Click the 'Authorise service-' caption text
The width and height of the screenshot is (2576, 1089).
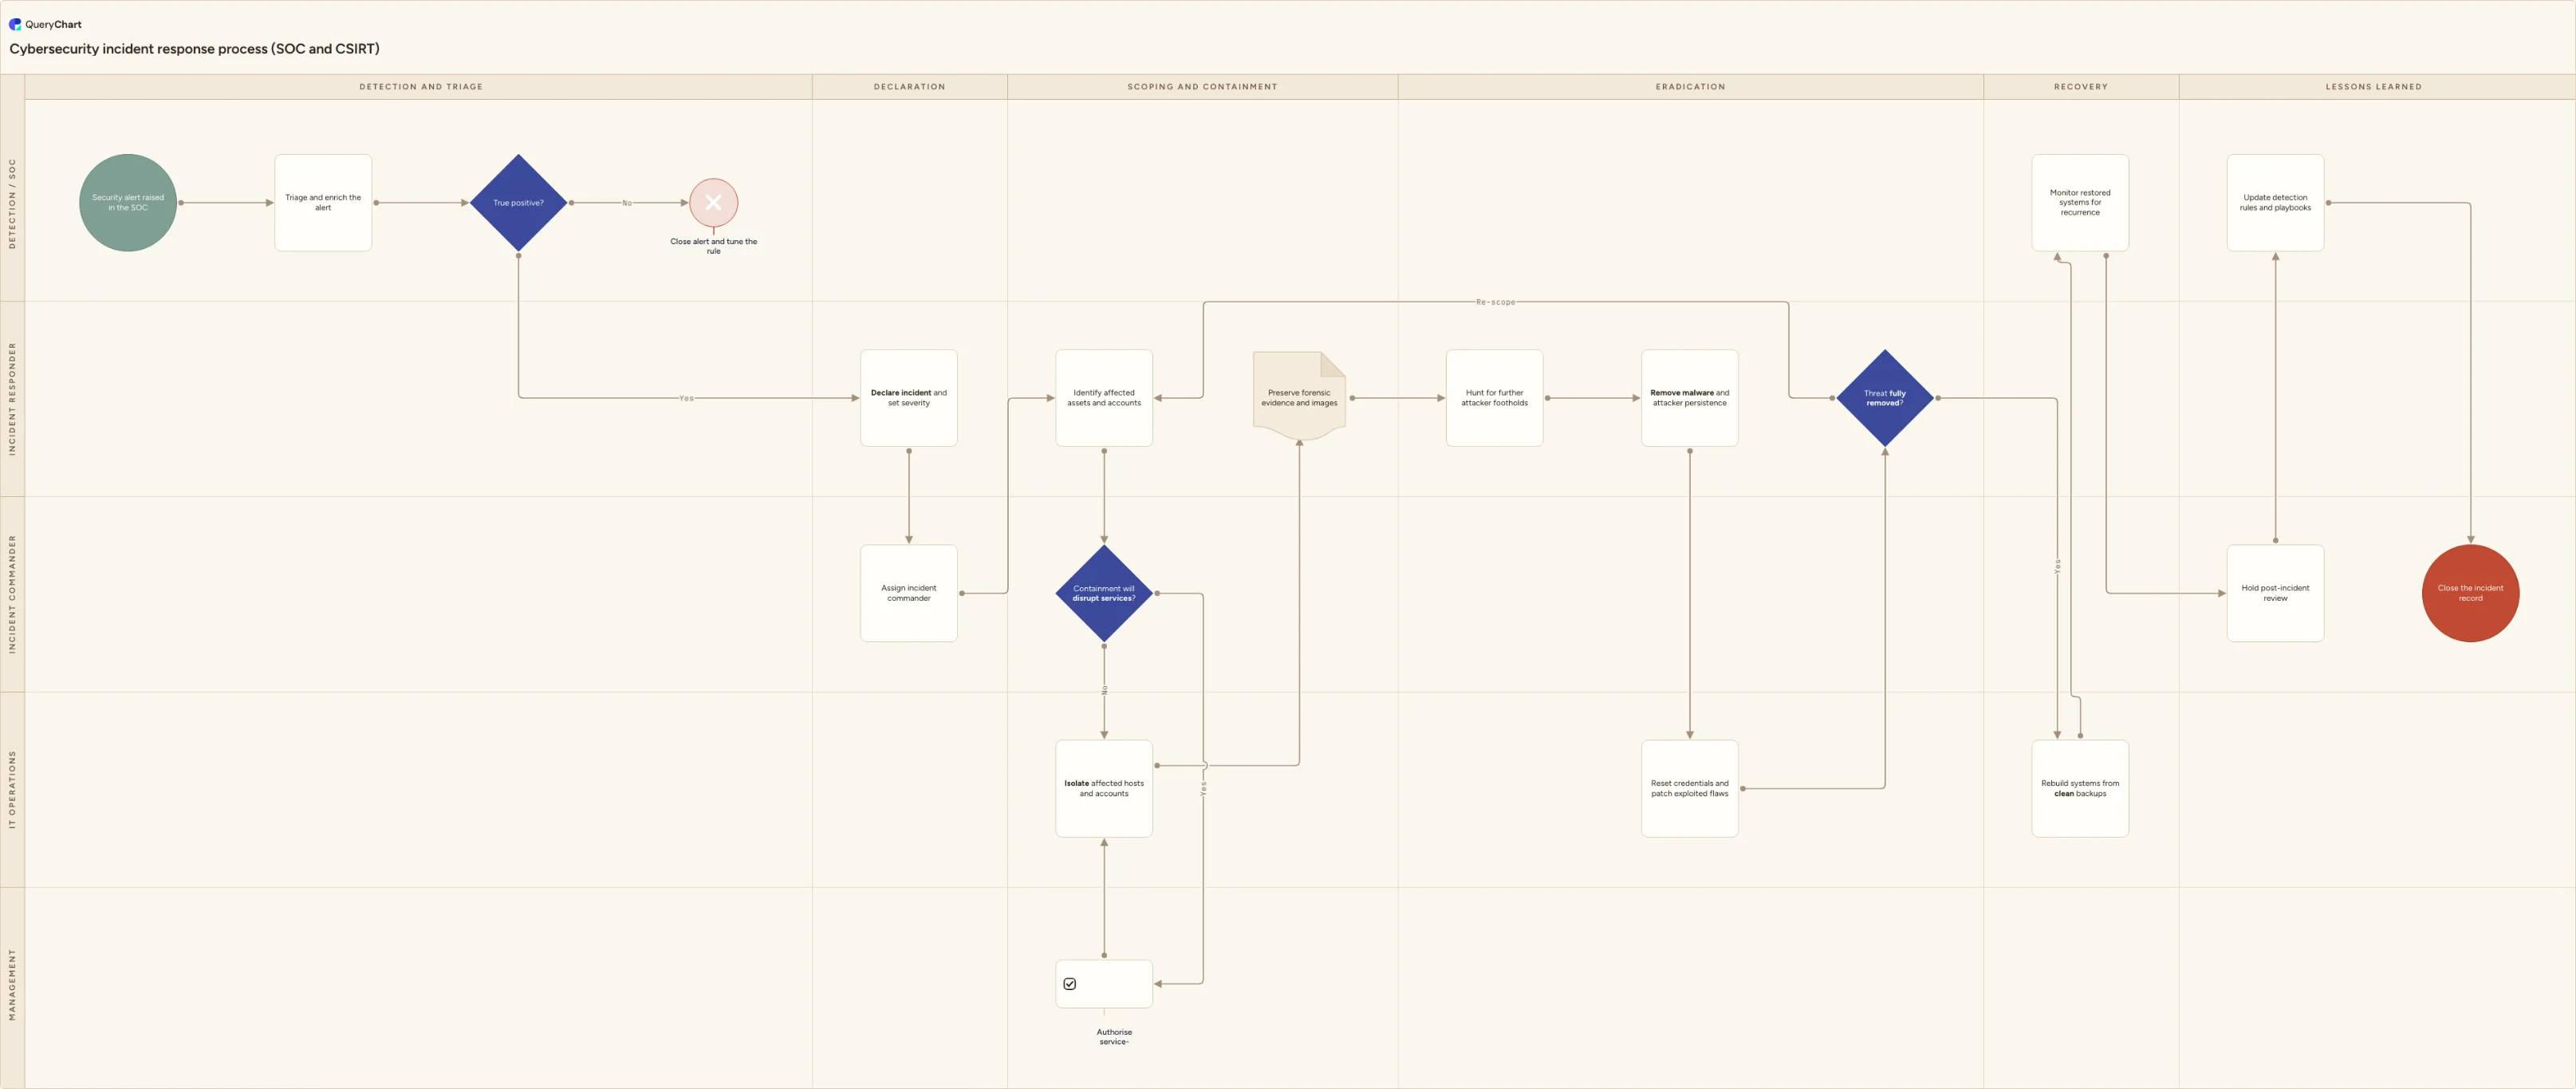point(1114,1037)
